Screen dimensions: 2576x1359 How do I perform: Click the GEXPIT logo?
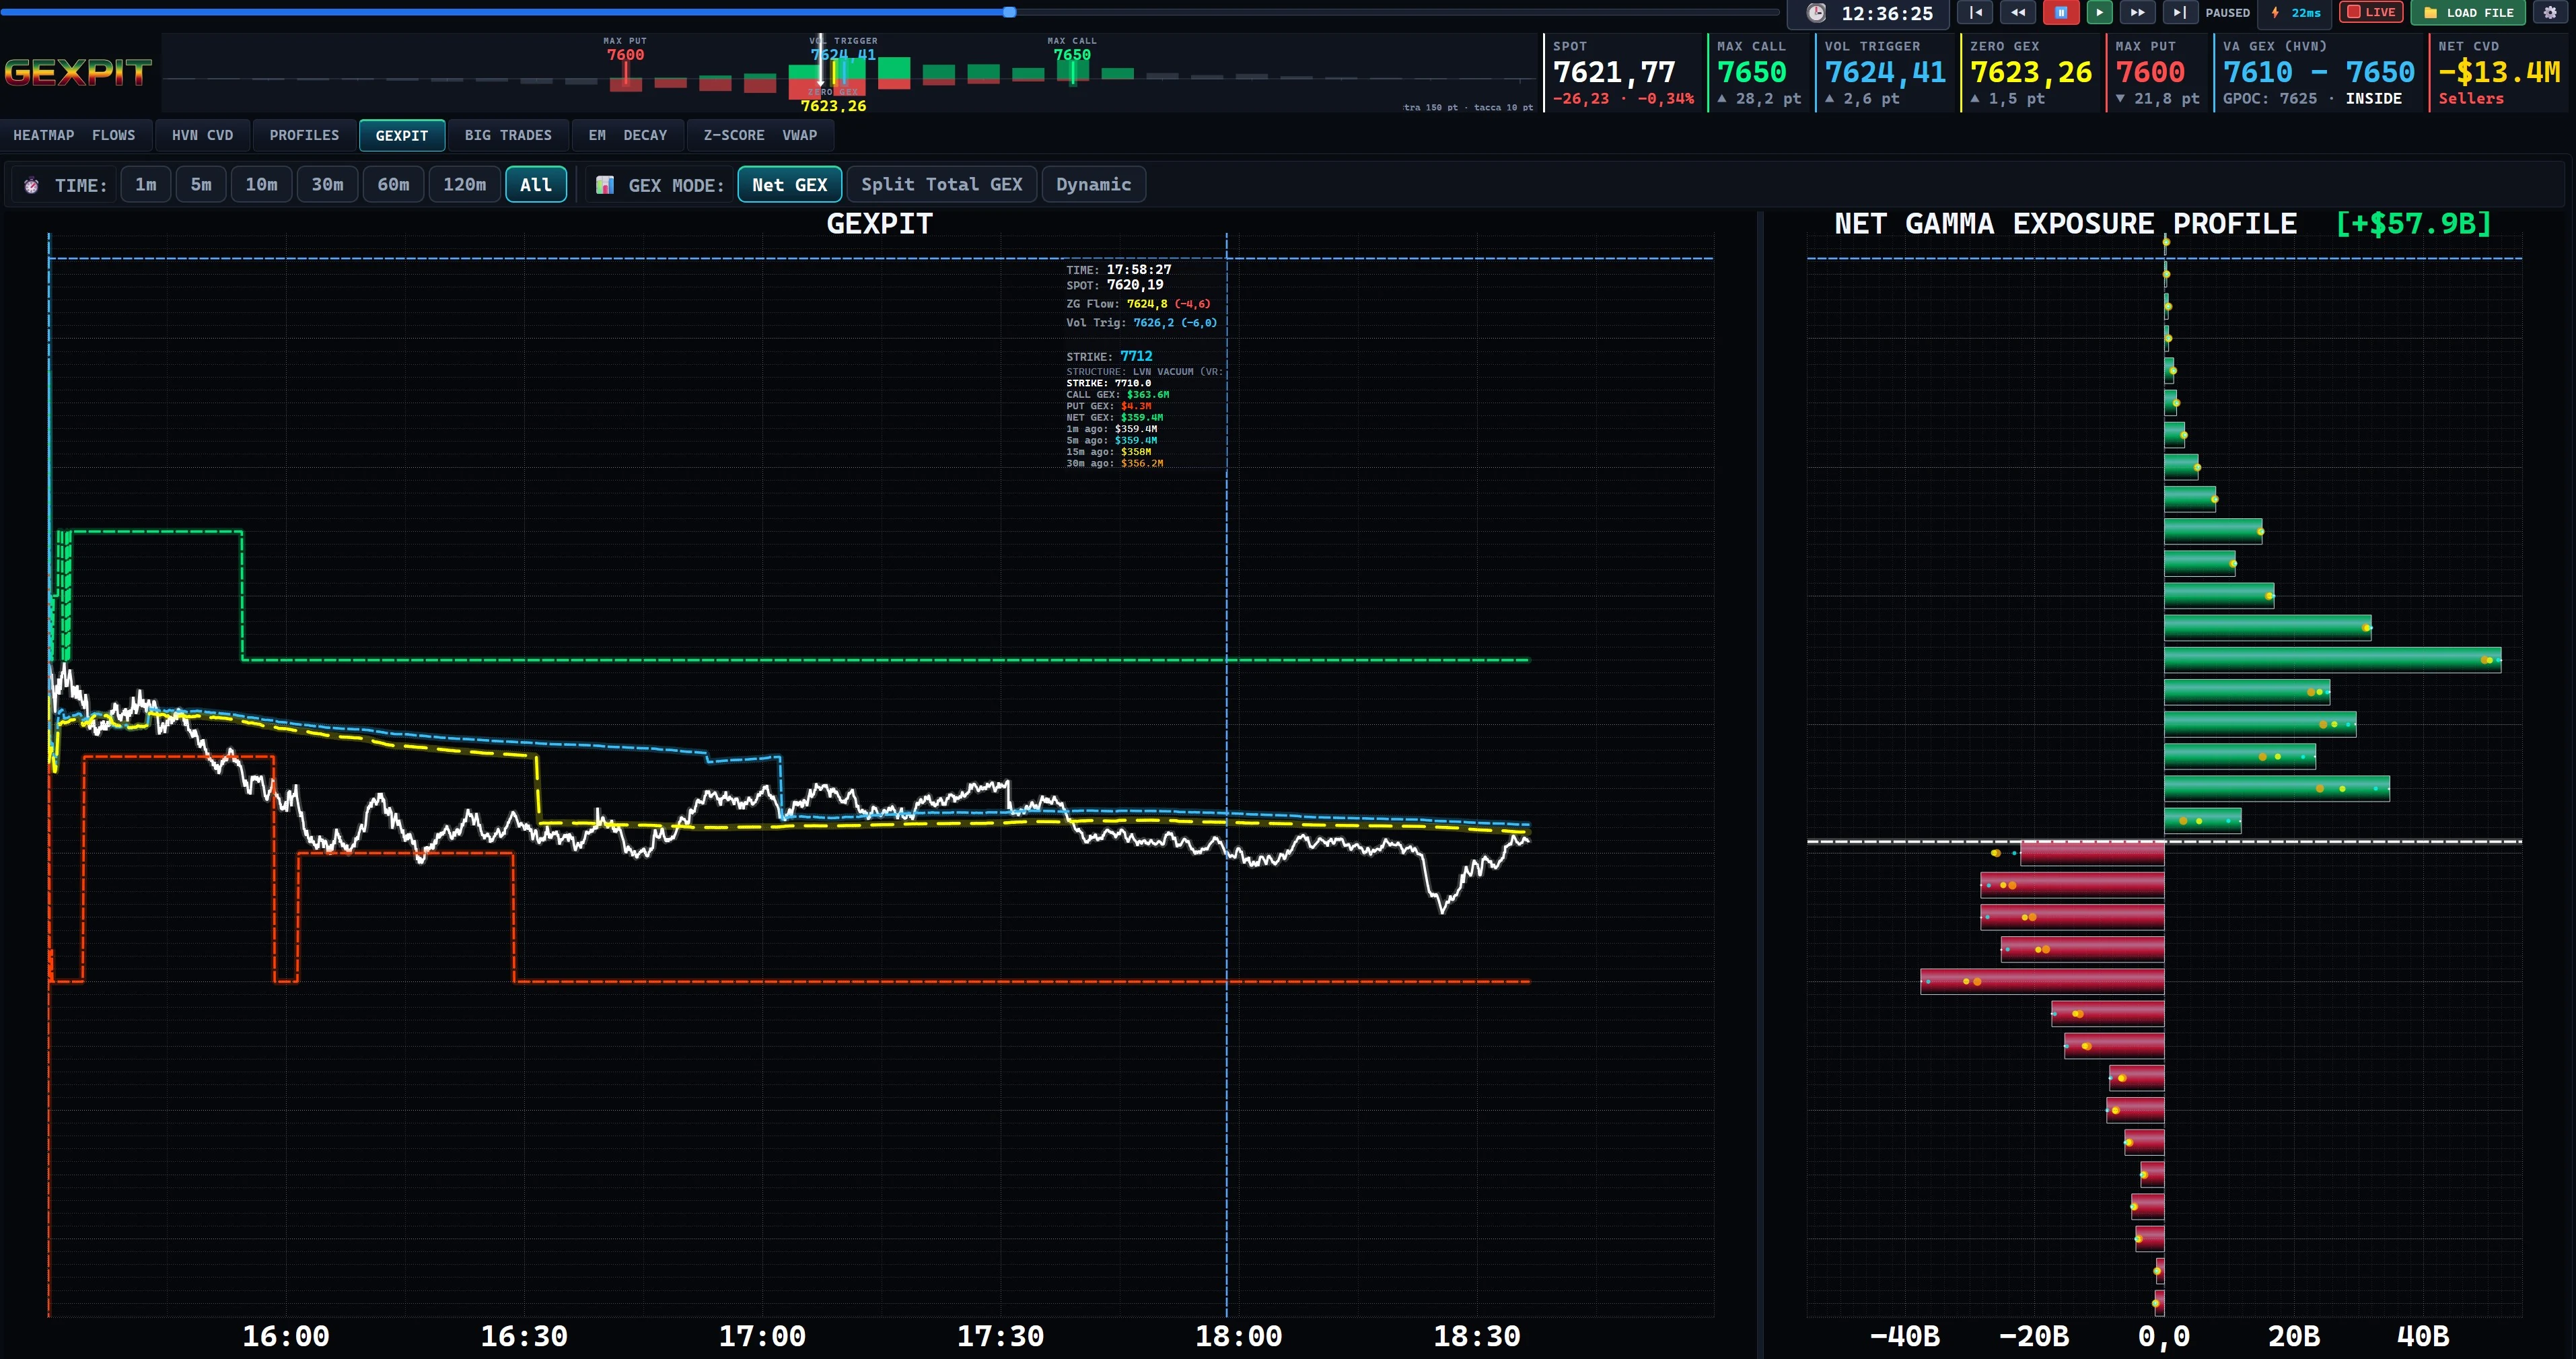pos(77,72)
